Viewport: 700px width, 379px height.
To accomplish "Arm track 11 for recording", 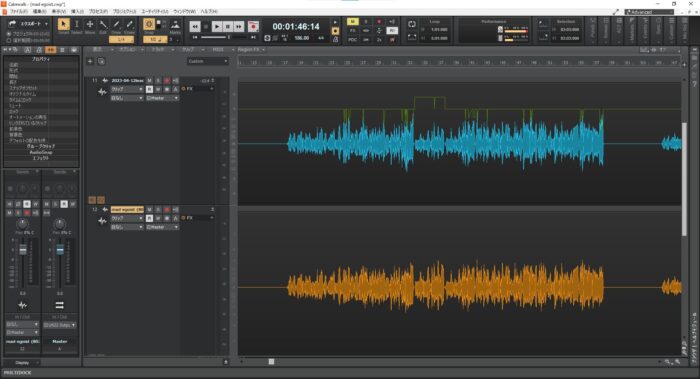I will 167,81.
